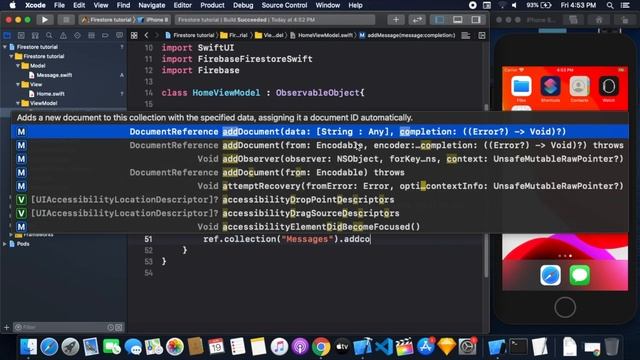Open Watch app in the simulator
This screenshot has width=640, height=360.
point(609,86)
